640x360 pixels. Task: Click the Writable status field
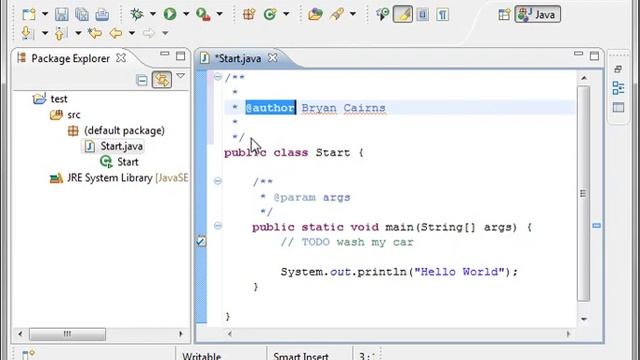coord(202,356)
